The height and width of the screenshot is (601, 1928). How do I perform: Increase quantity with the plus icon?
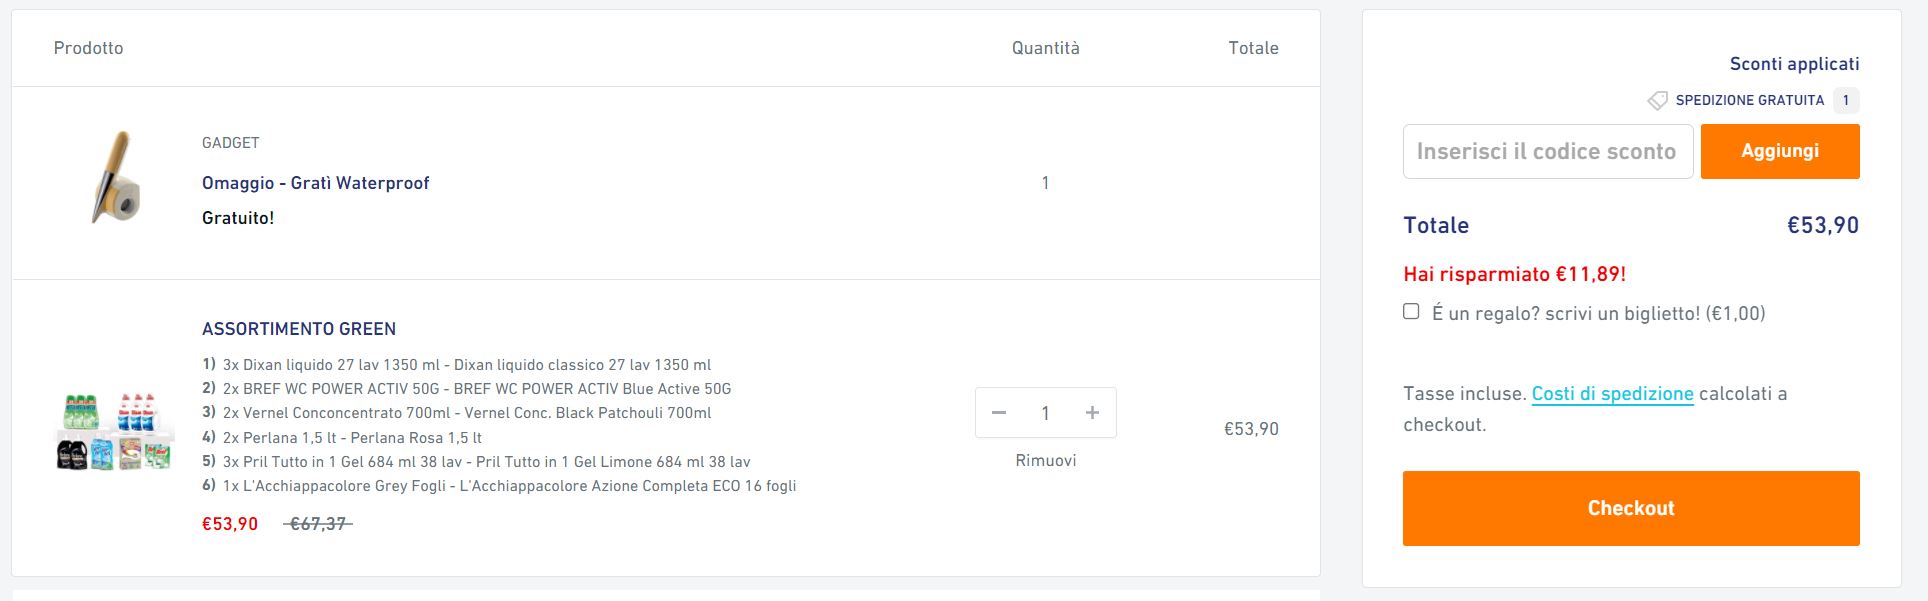[x=1092, y=413]
